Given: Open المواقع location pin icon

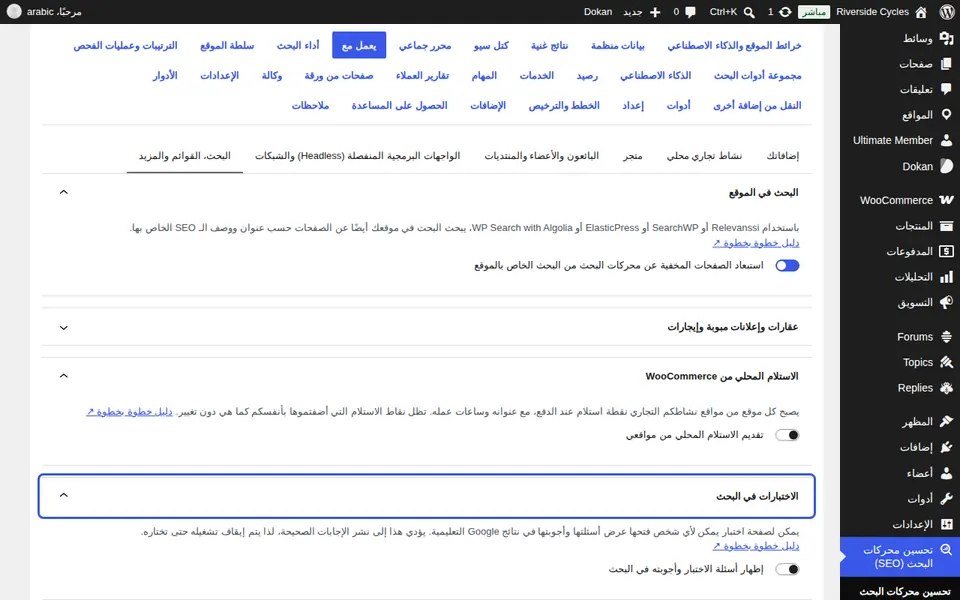Looking at the screenshot, I should 946,115.
